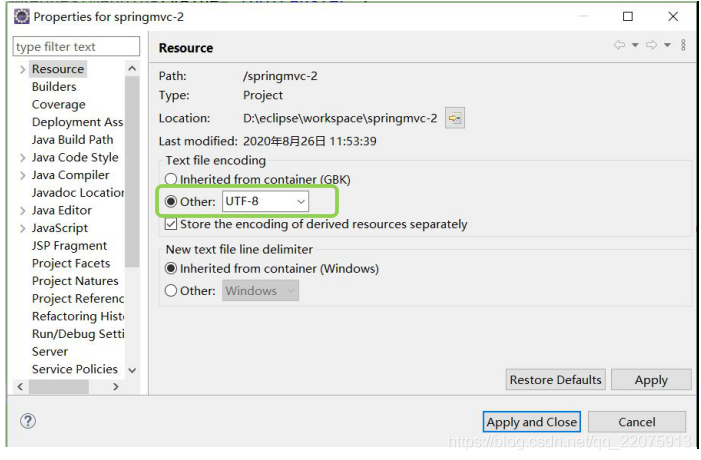Click the tree vertical scrollbar thumb
This screenshot has width=701, height=460.
pyautogui.click(x=132, y=172)
